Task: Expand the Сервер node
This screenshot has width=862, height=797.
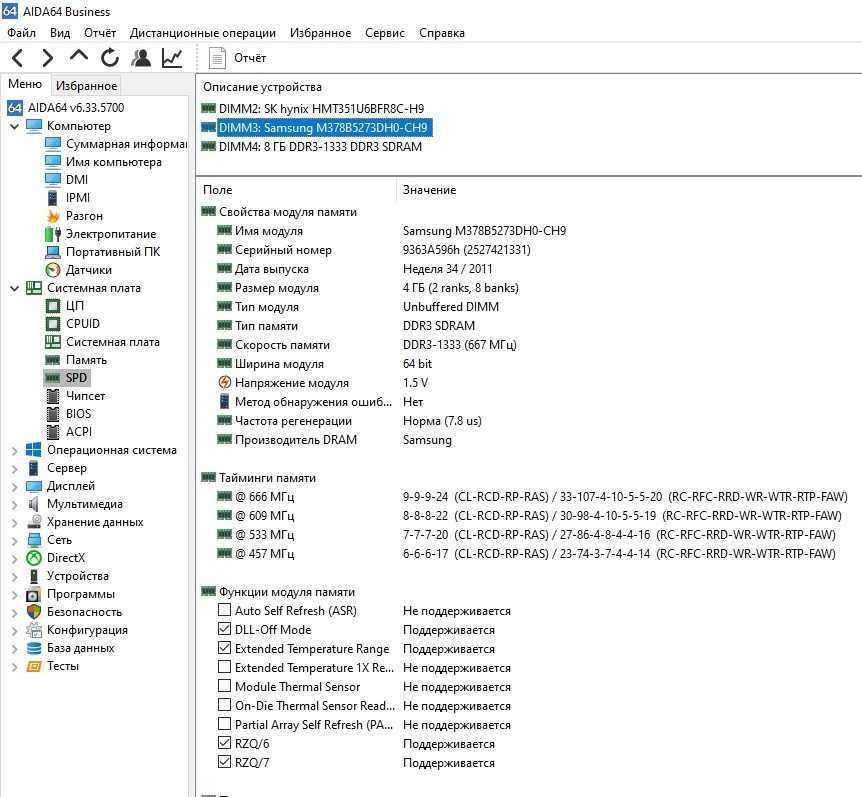Action: [x=14, y=469]
